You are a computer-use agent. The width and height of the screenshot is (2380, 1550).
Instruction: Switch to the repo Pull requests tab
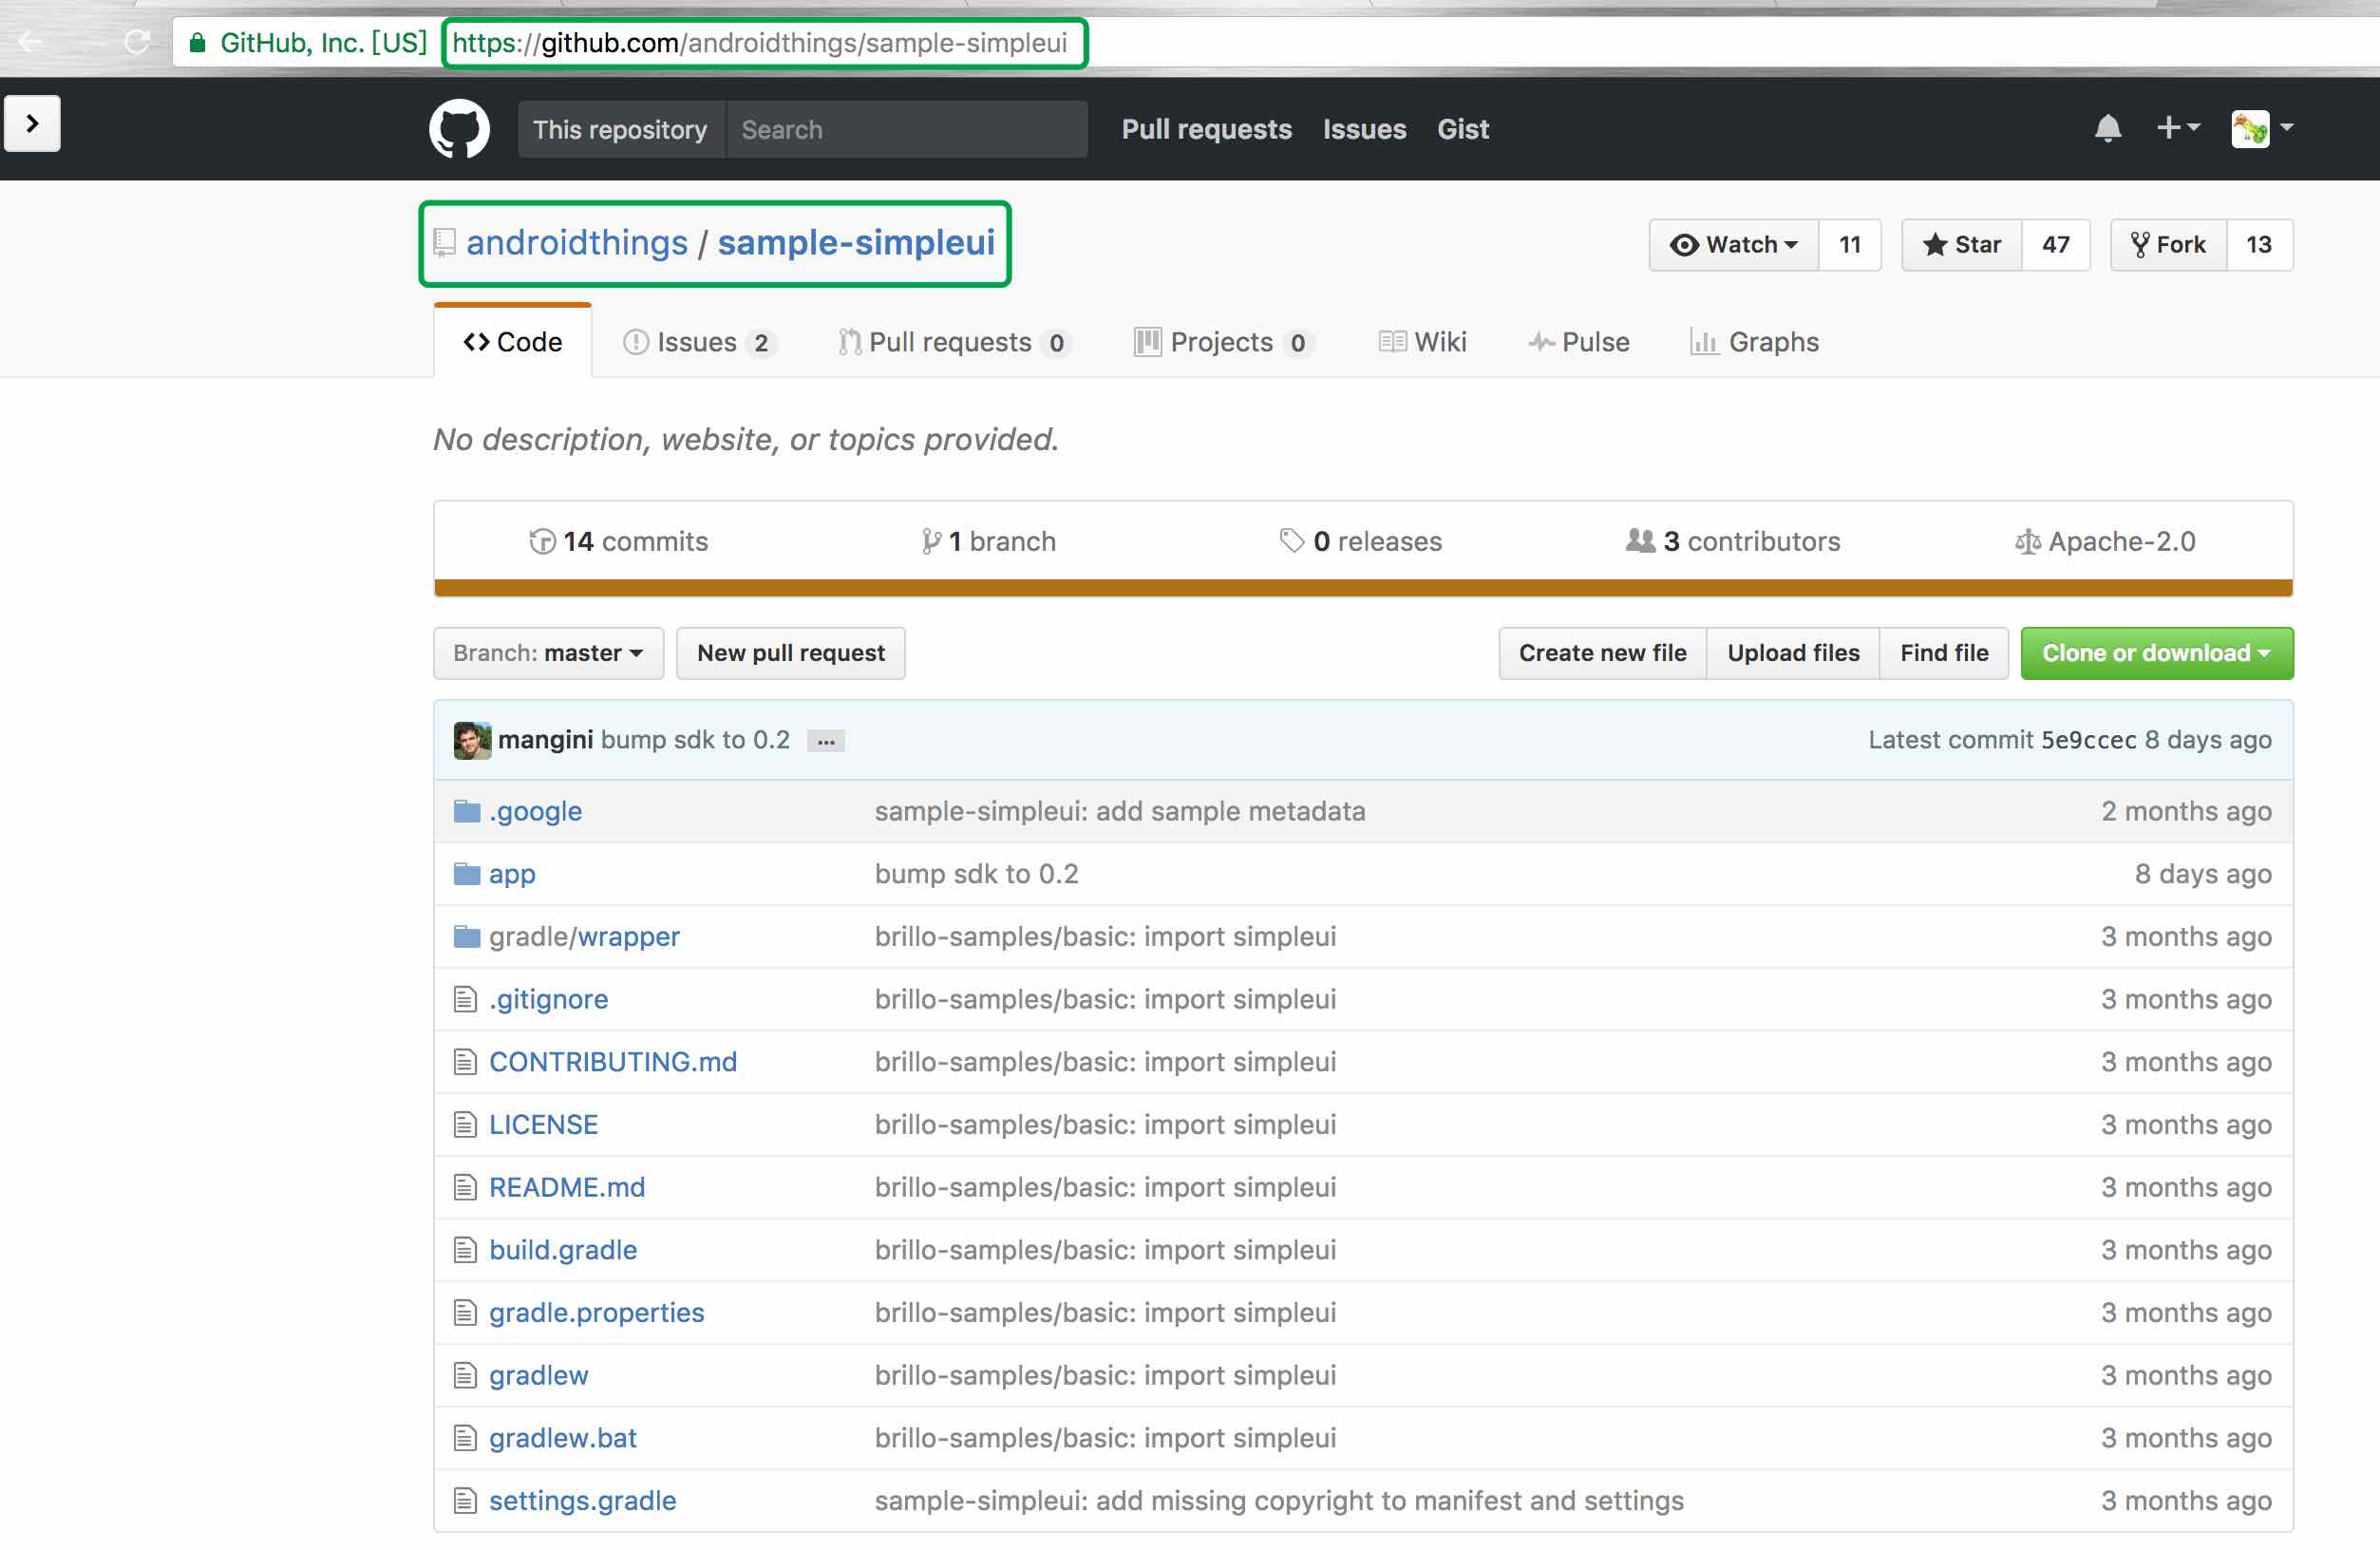(x=955, y=342)
